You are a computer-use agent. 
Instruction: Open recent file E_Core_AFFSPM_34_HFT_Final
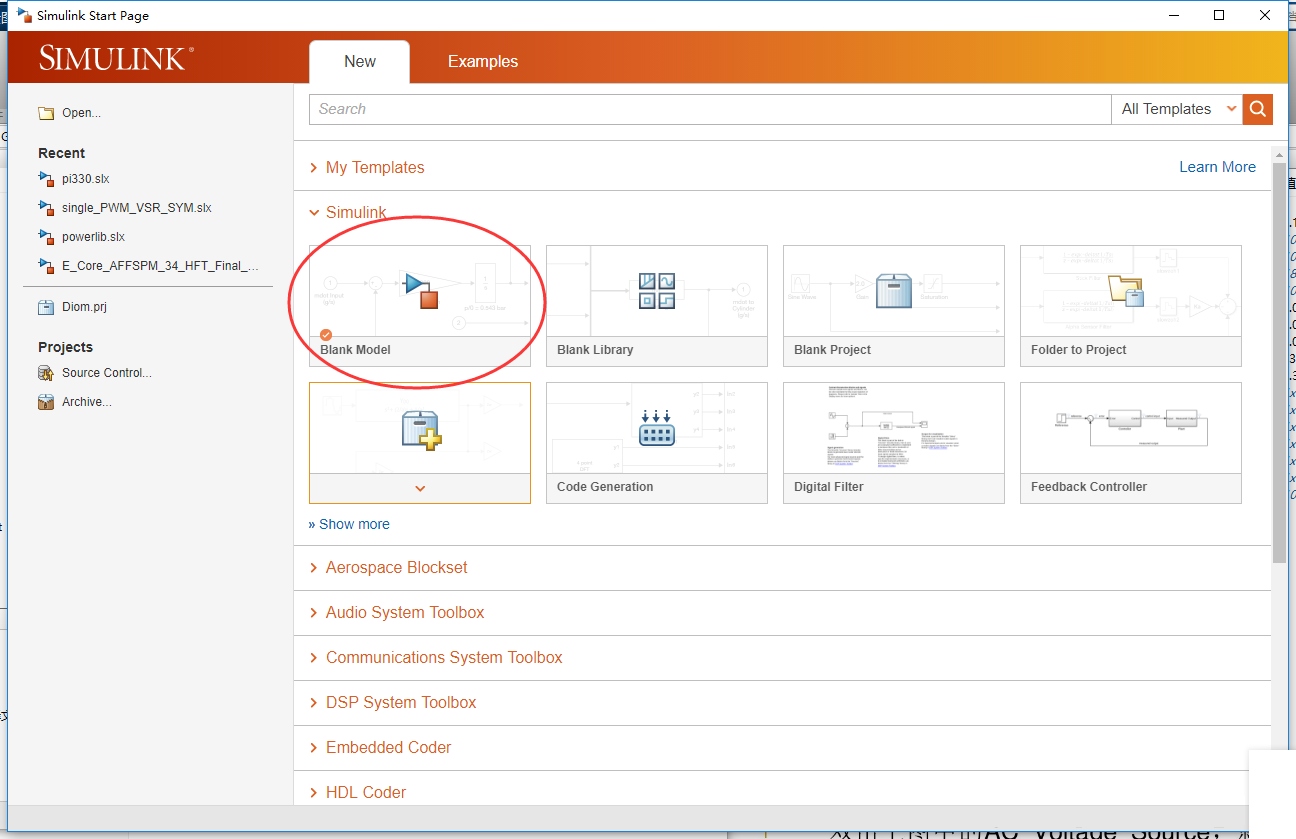point(160,266)
